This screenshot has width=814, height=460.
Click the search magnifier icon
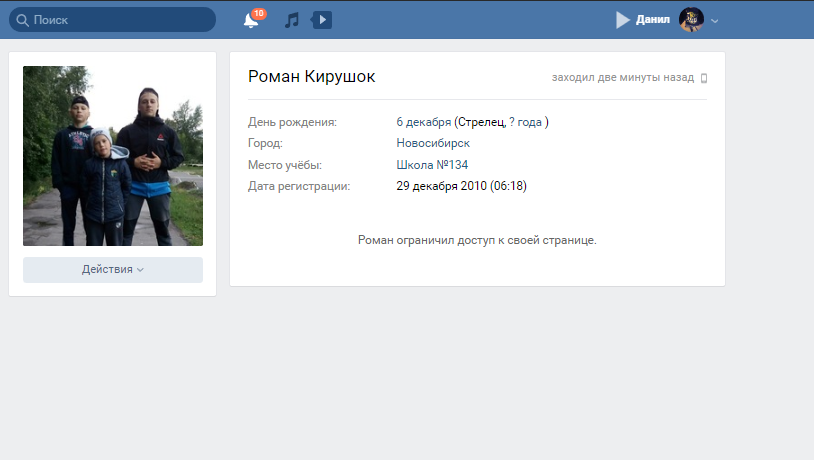tap(22, 20)
